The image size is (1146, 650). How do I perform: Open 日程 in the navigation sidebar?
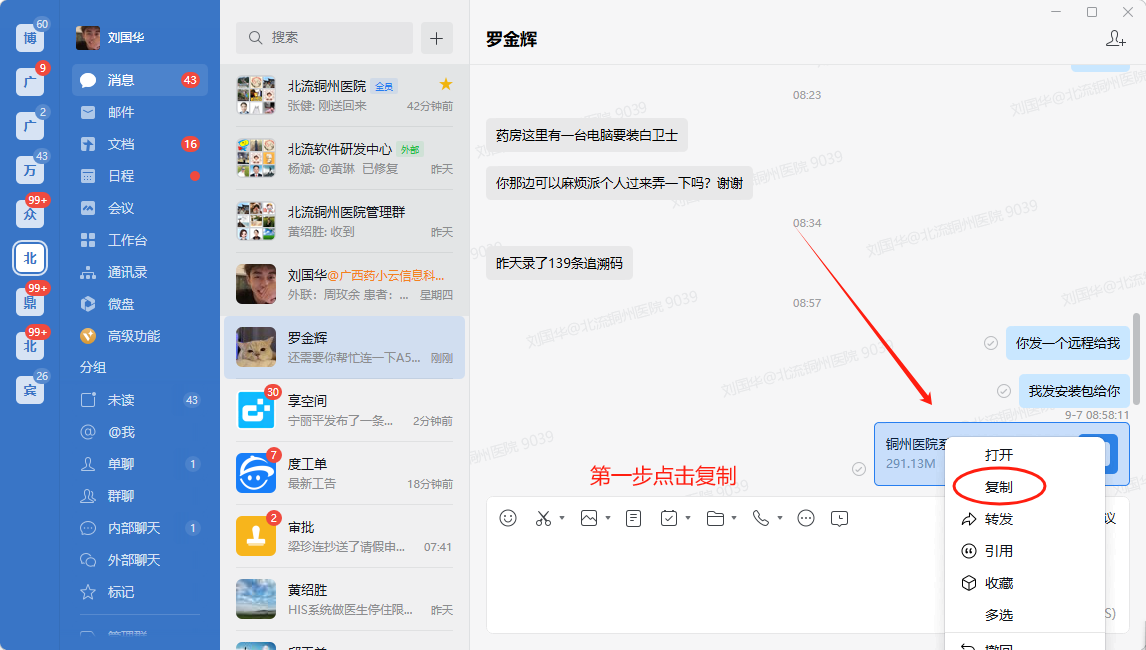[x=140, y=176]
